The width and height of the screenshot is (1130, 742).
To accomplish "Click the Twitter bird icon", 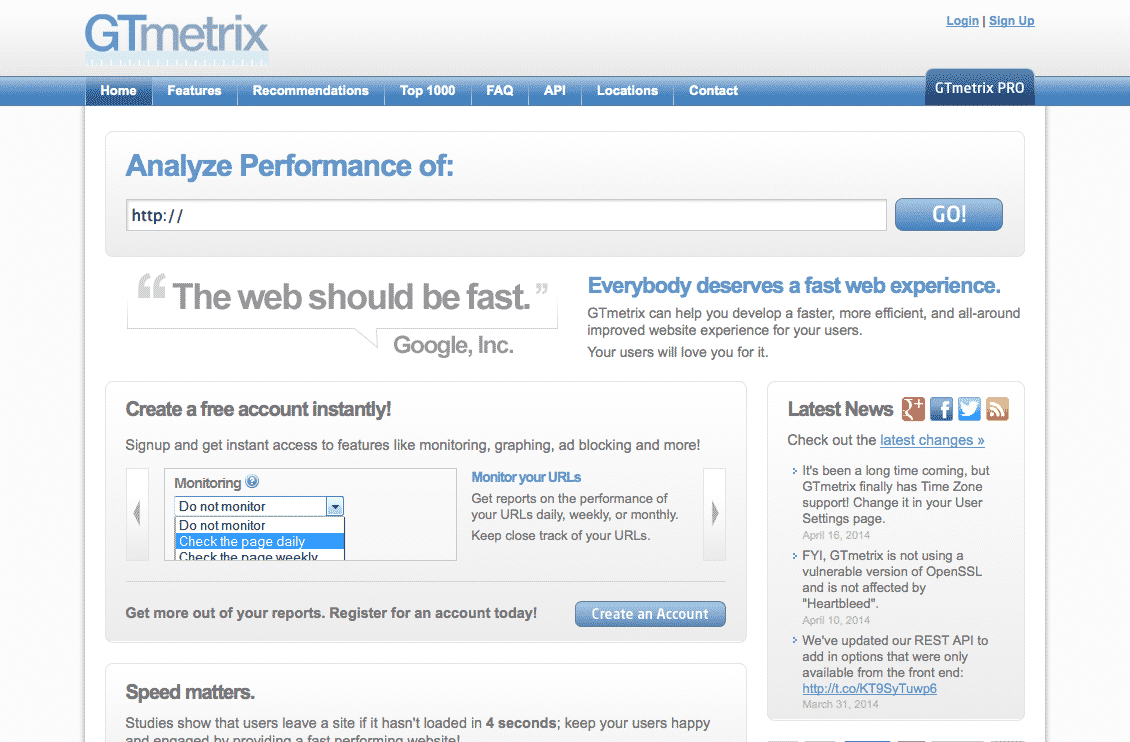I will pos(969,408).
